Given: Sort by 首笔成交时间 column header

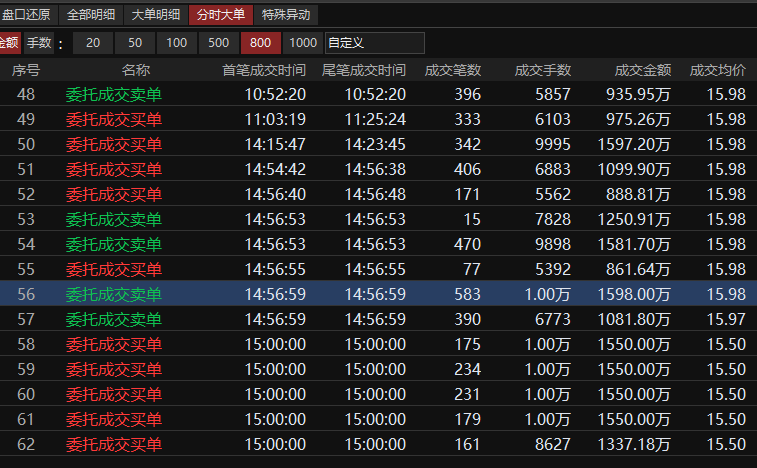Looking at the screenshot, I should pyautogui.click(x=264, y=71).
